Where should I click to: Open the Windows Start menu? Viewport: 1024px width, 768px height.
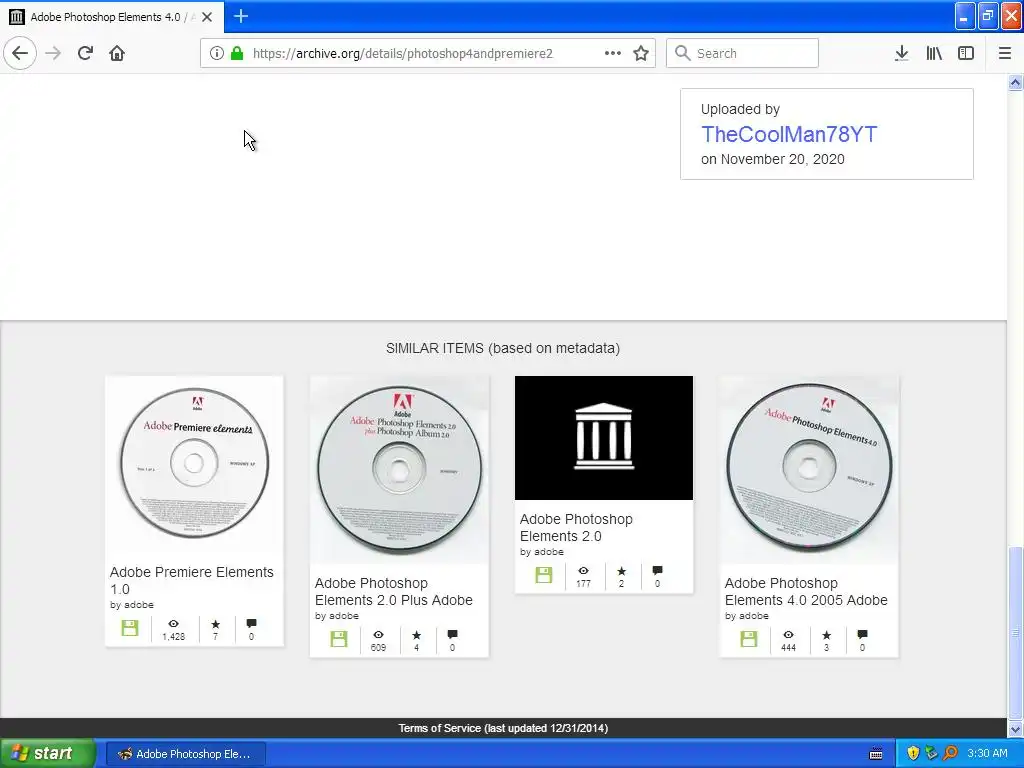click(48, 754)
